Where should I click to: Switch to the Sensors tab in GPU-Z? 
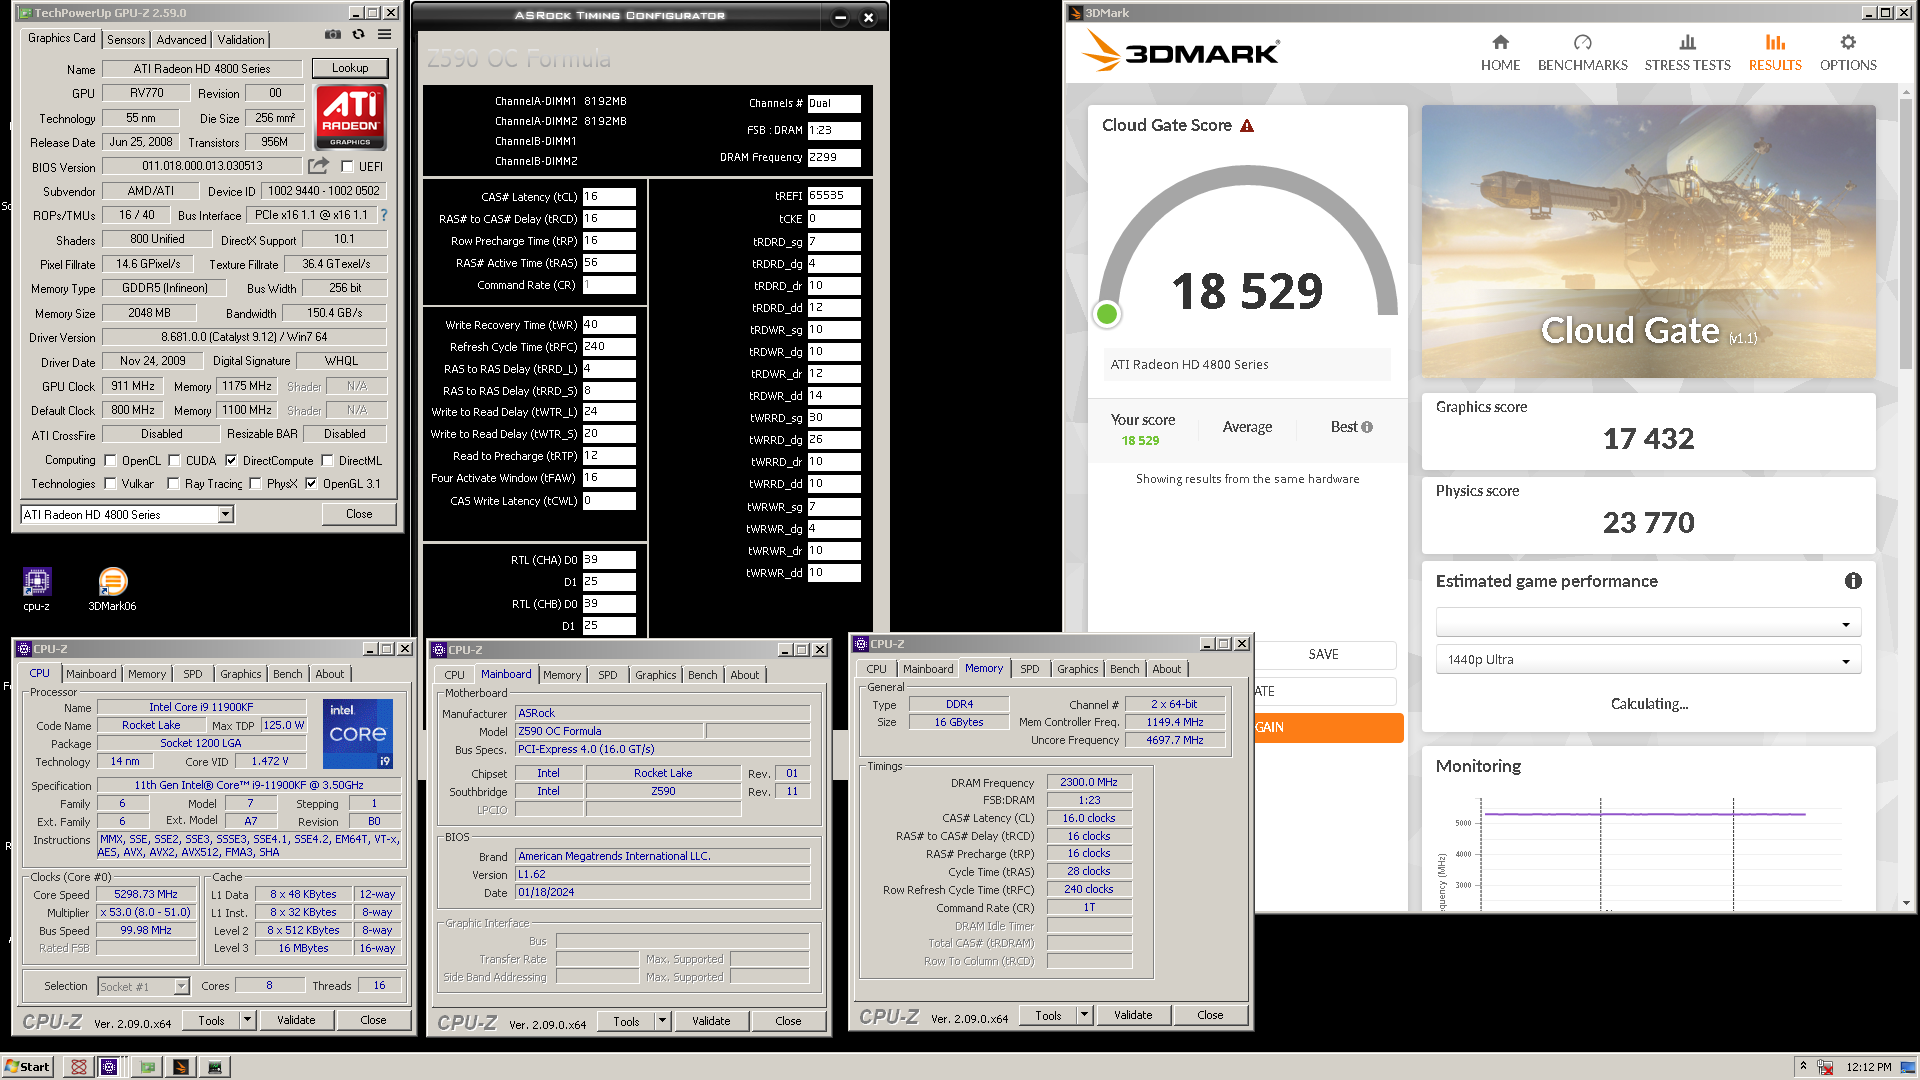(126, 40)
